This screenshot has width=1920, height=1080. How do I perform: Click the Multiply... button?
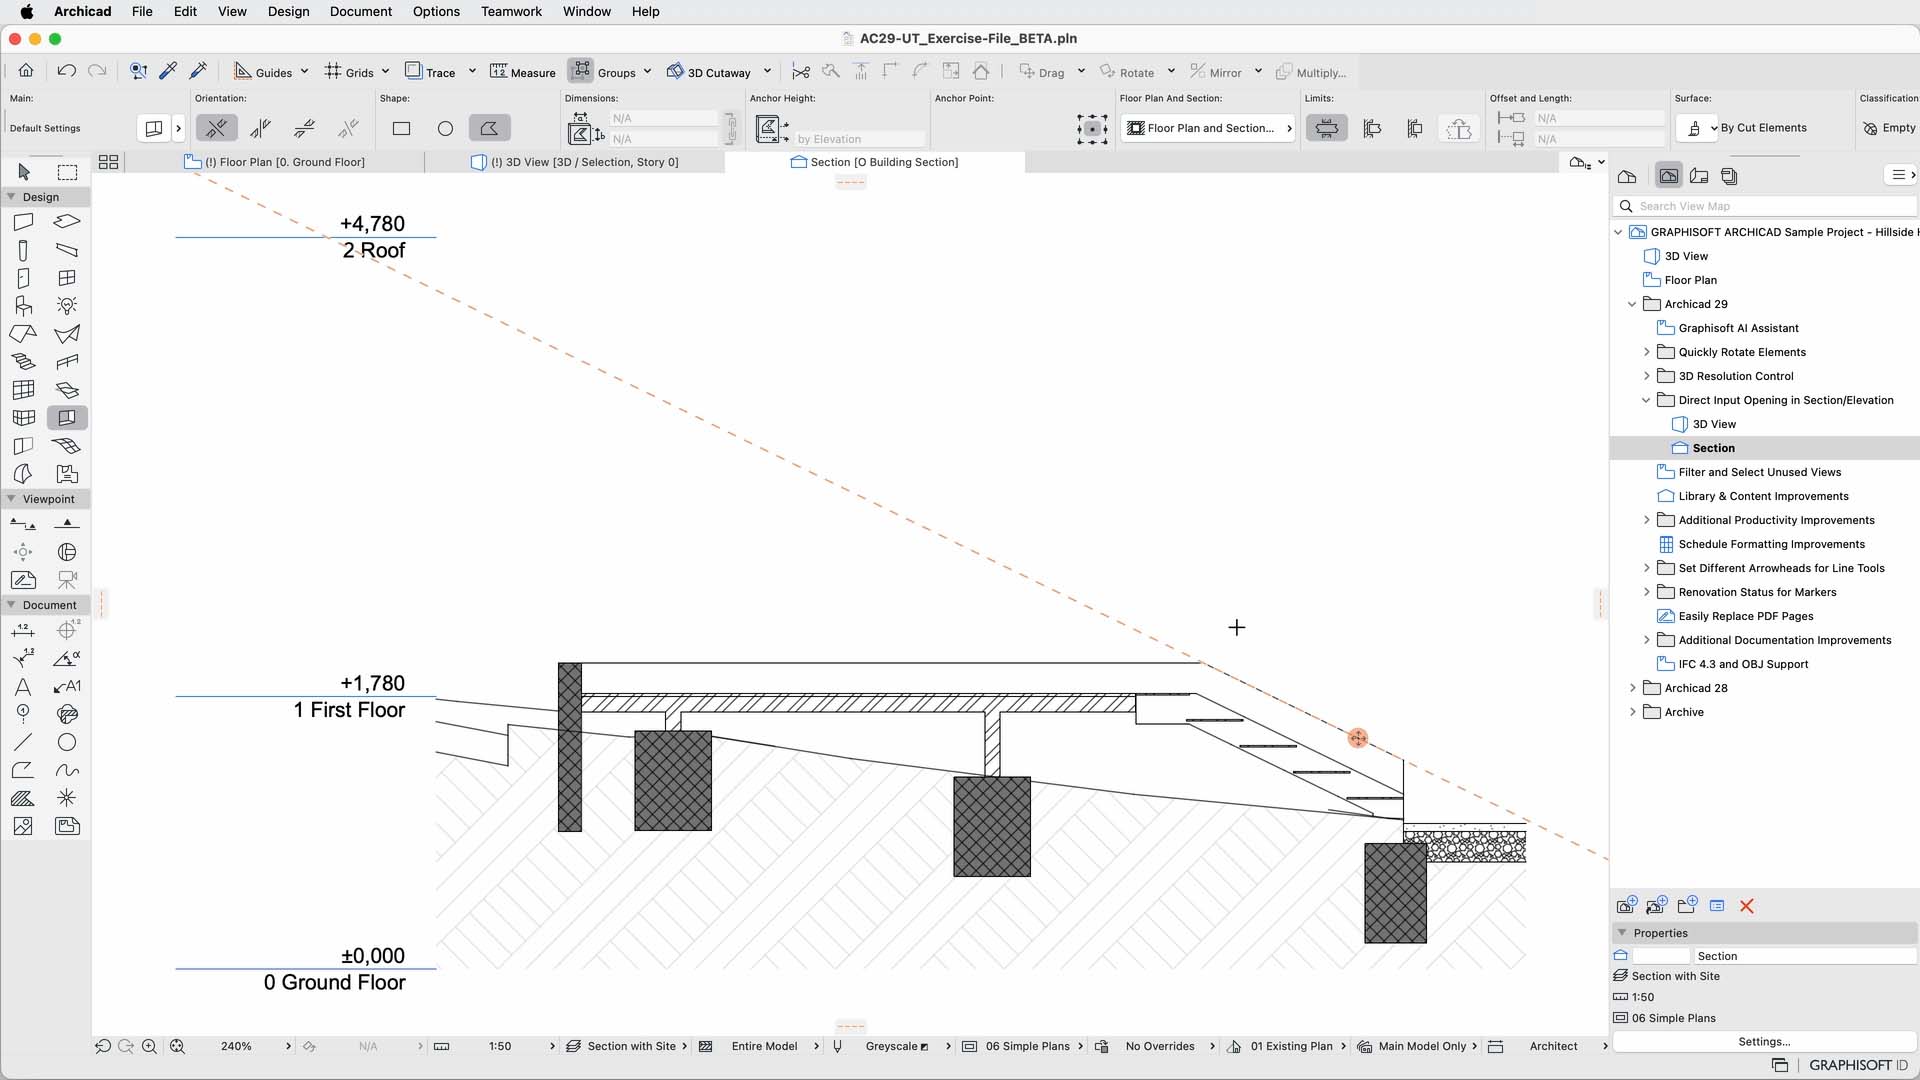click(x=1311, y=72)
